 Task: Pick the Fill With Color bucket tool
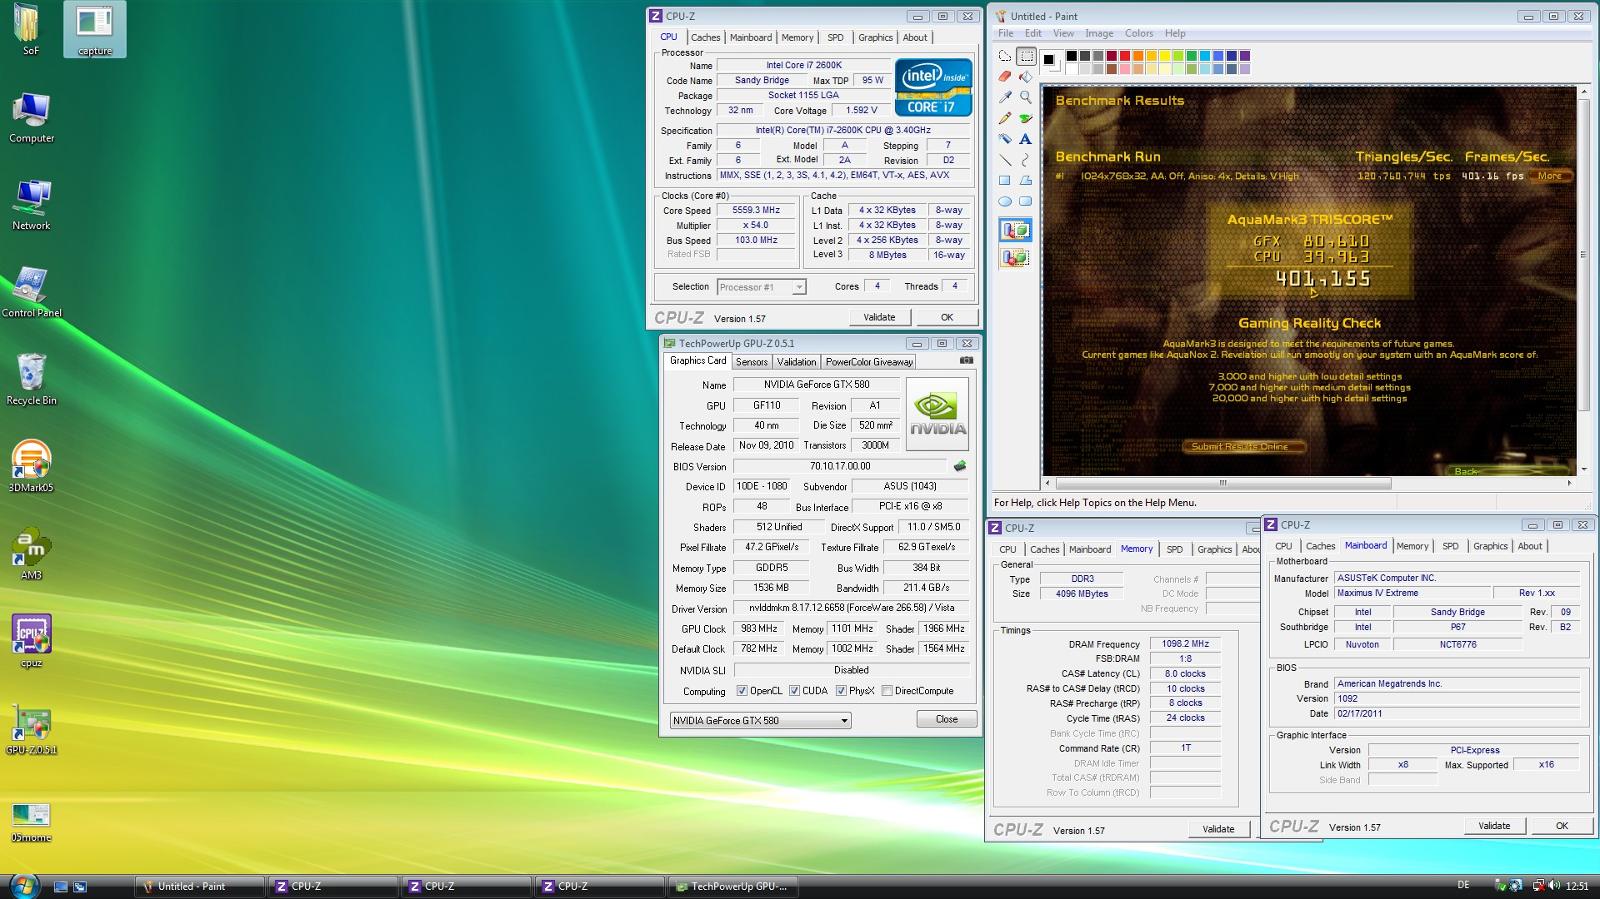1026,76
